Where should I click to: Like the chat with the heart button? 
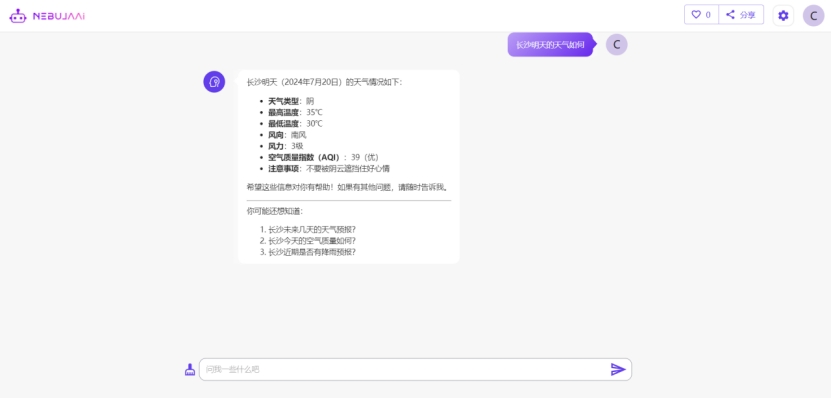tap(701, 15)
